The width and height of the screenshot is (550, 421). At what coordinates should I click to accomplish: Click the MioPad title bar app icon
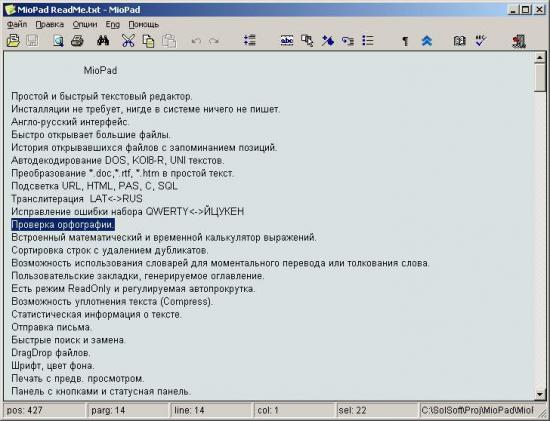[x=10, y=9]
